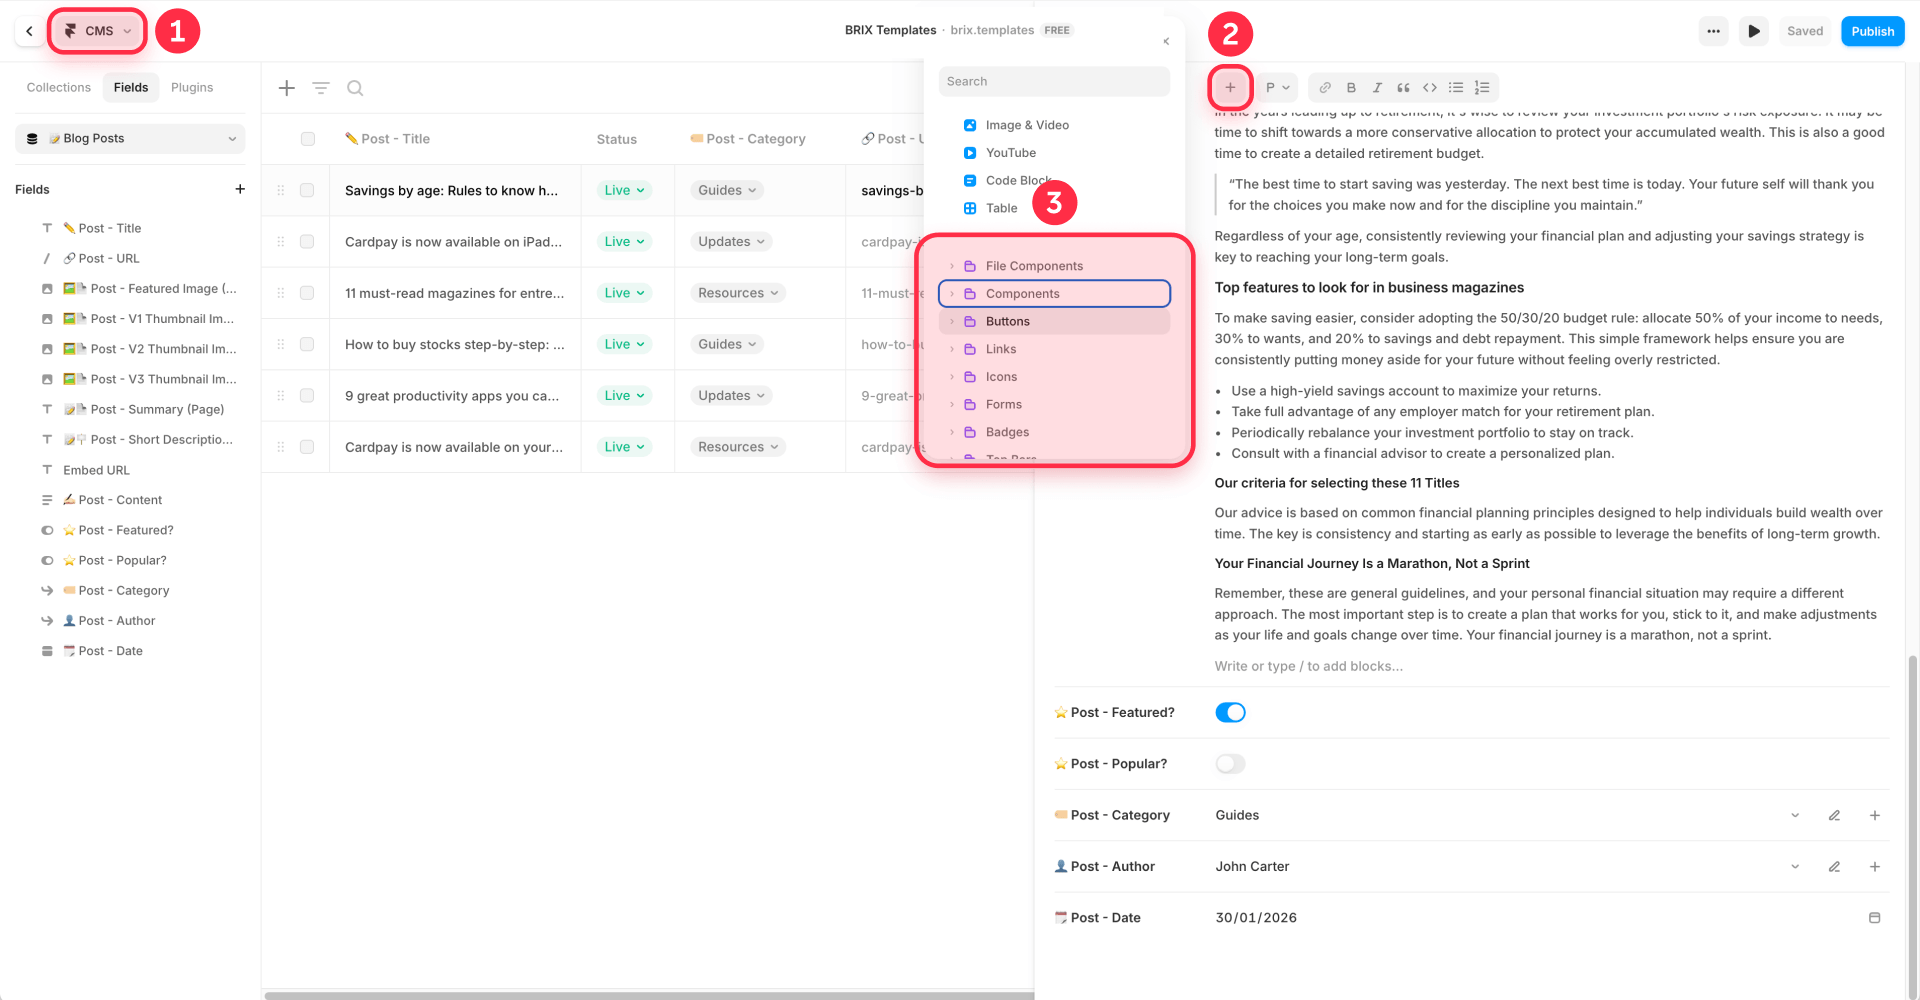Edit the Post - Author pencil icon
This screenshot has width=1920, height=1000.
pos(1834,867)
